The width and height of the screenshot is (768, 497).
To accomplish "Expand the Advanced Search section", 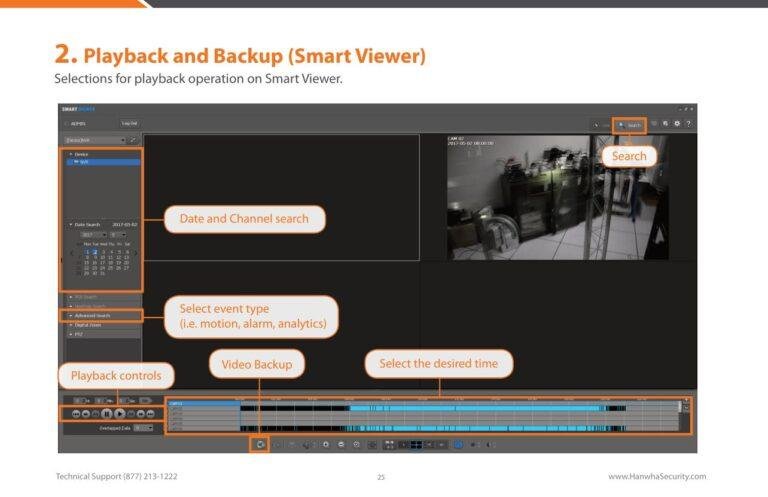I will tap(103, 316).
